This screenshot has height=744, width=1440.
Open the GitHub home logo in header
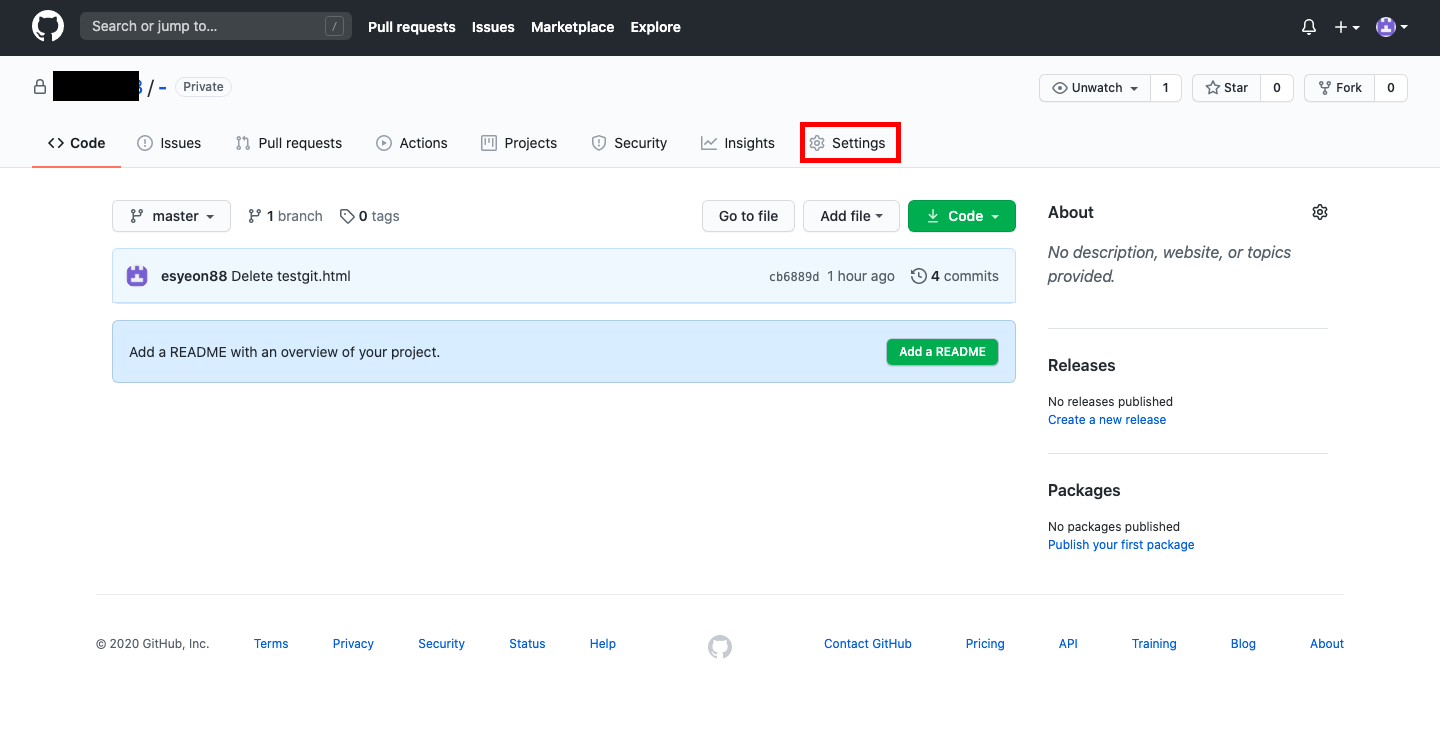click(x=48, y=27)
